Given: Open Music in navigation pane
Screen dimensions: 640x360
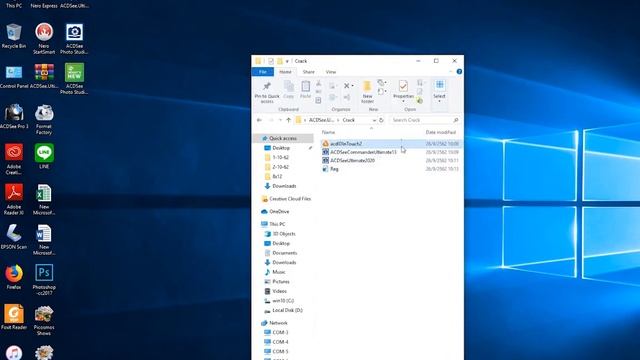Looking at the screenshot, I should coord(279,272).
